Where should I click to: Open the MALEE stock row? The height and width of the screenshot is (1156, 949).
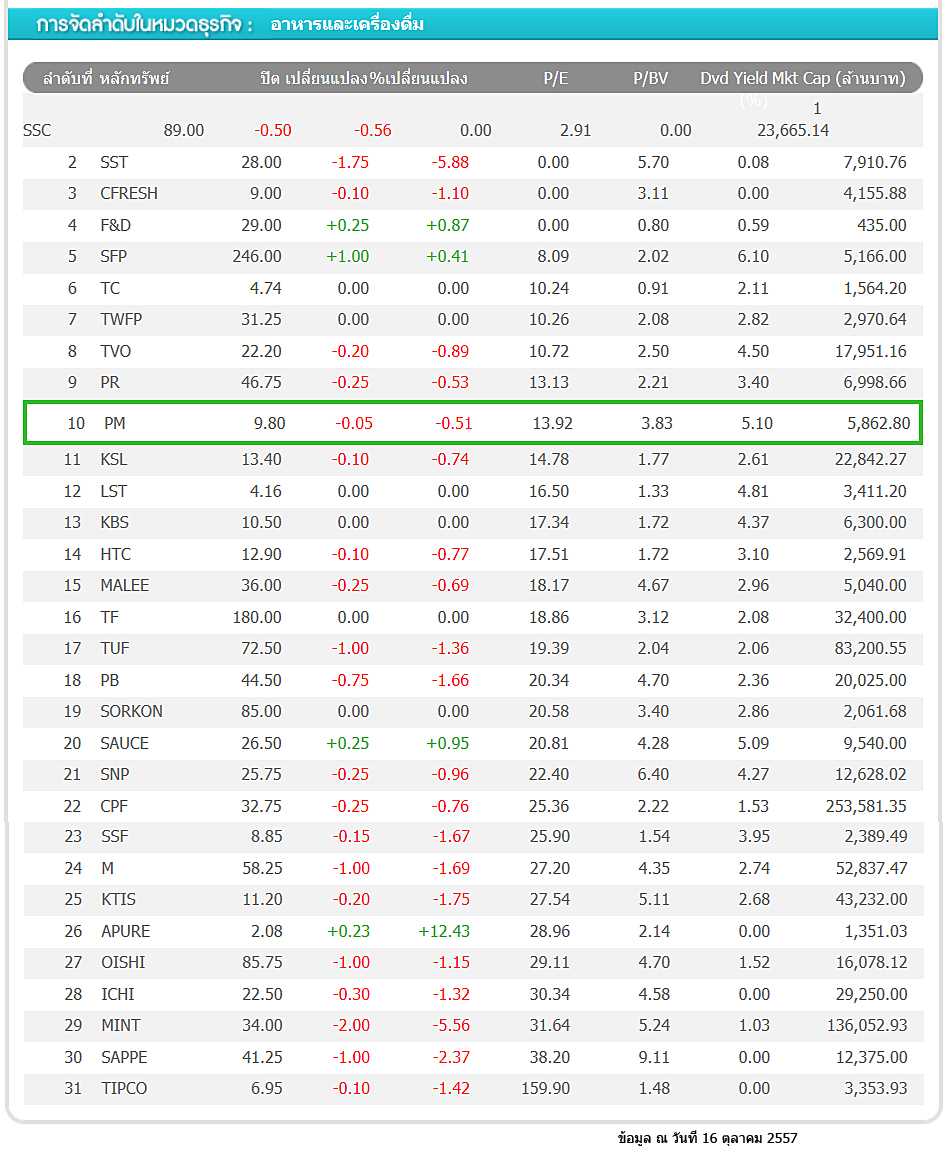tap(124, 585)
